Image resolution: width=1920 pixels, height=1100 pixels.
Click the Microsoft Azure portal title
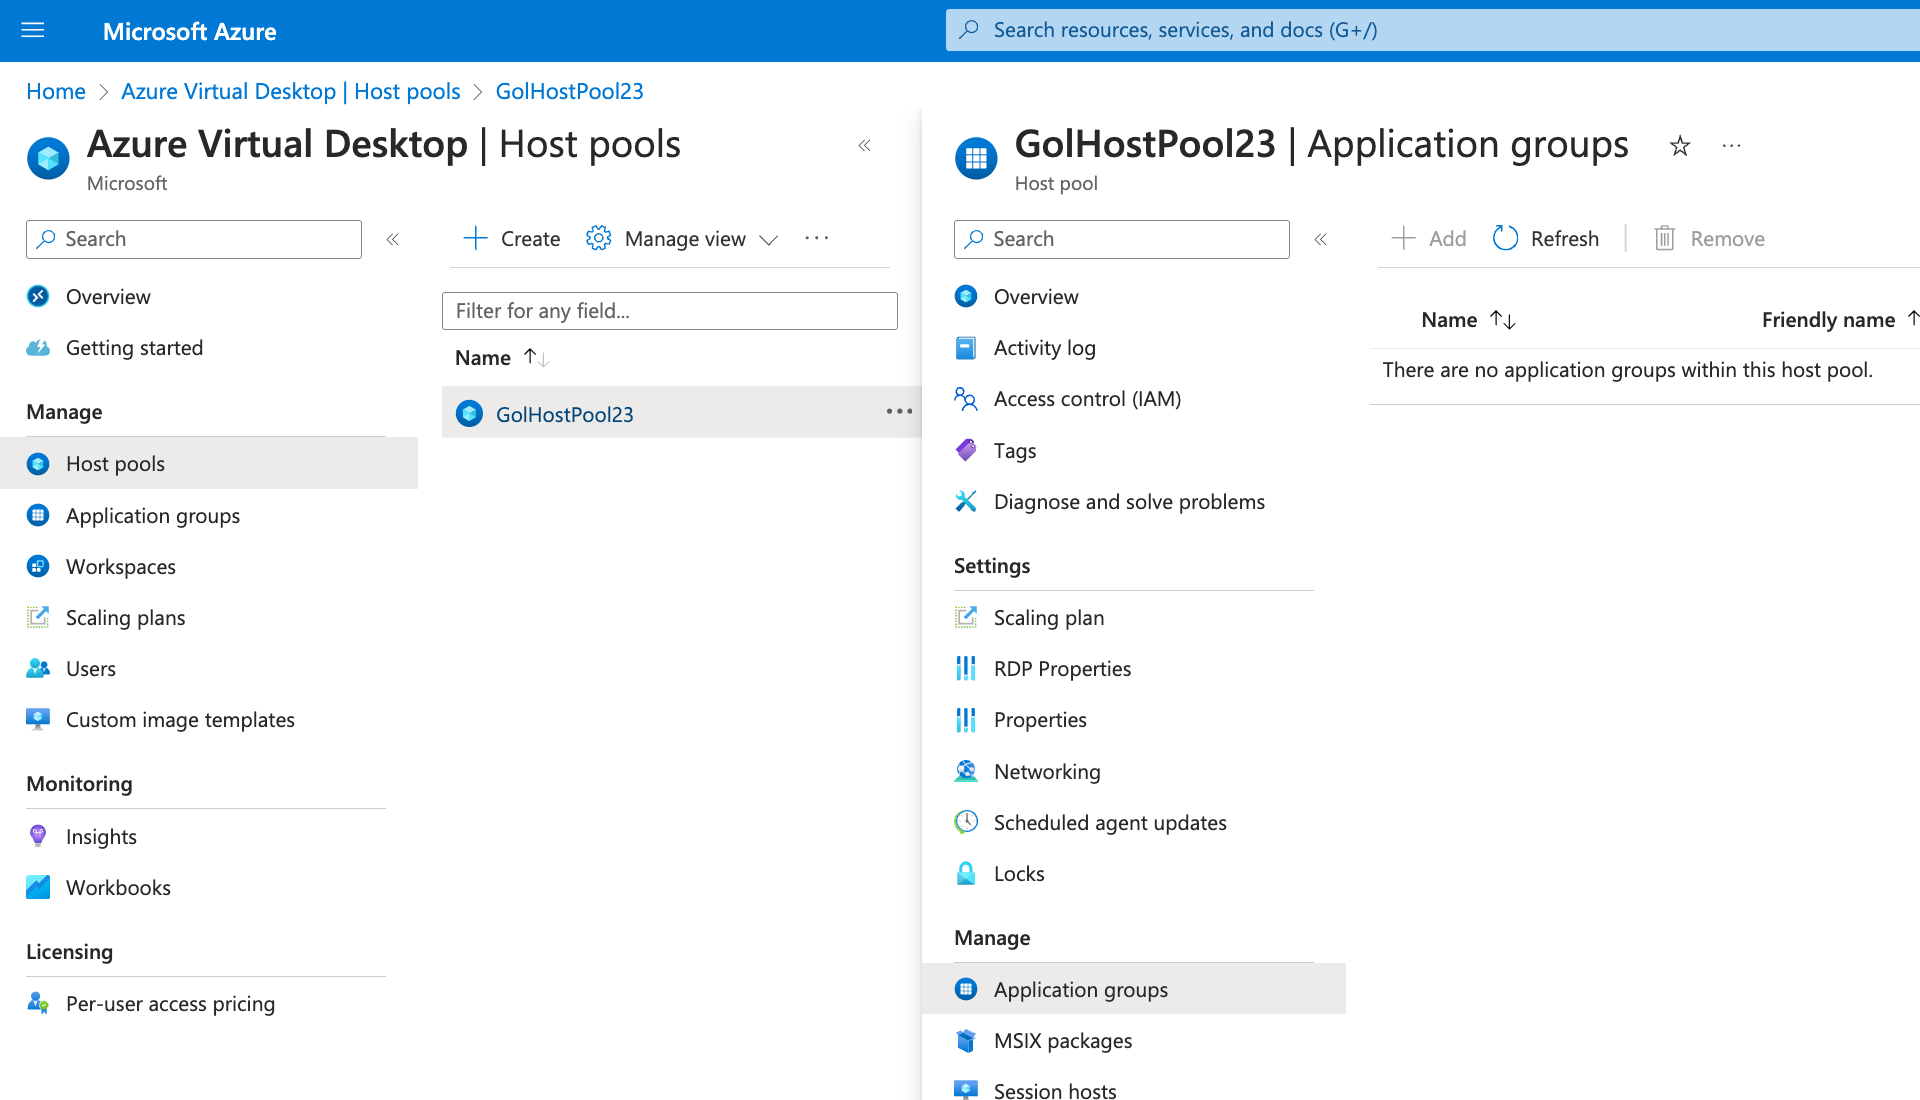click(x=190, y=31)
